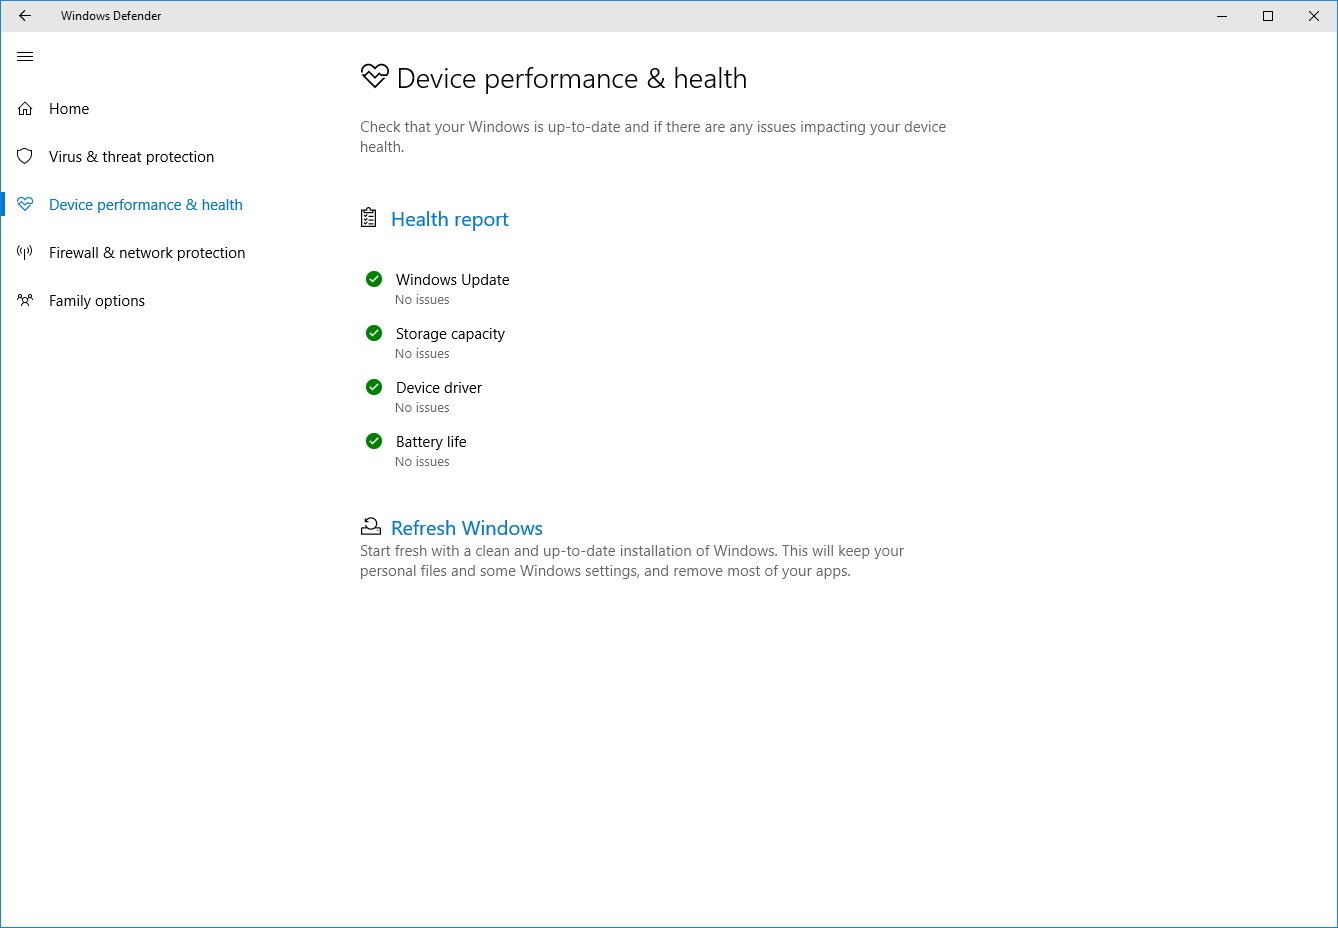Click the heart icon beside Device performance & health in sidebar
This screenshot has width=1338, height=928.
pos(25,204)
